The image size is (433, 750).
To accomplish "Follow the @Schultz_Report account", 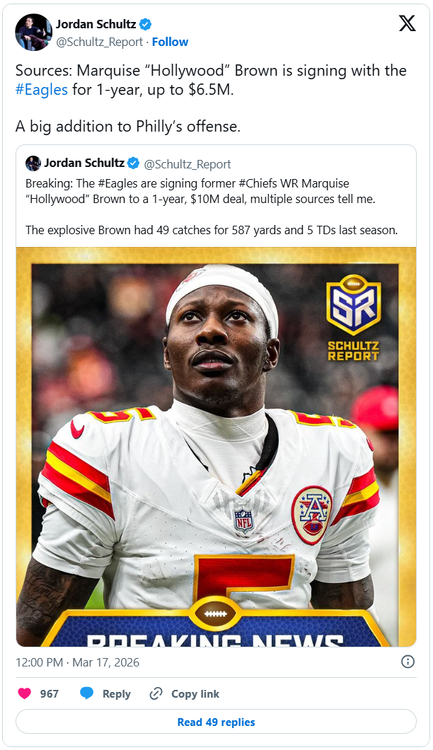I will click(170, 42).
